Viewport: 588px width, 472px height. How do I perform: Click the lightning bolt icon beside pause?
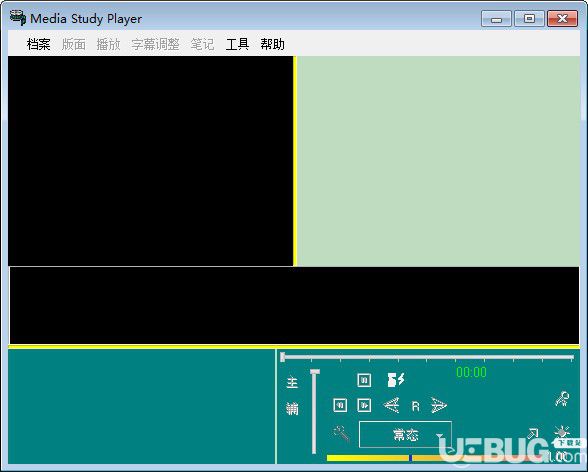point(396,380)
